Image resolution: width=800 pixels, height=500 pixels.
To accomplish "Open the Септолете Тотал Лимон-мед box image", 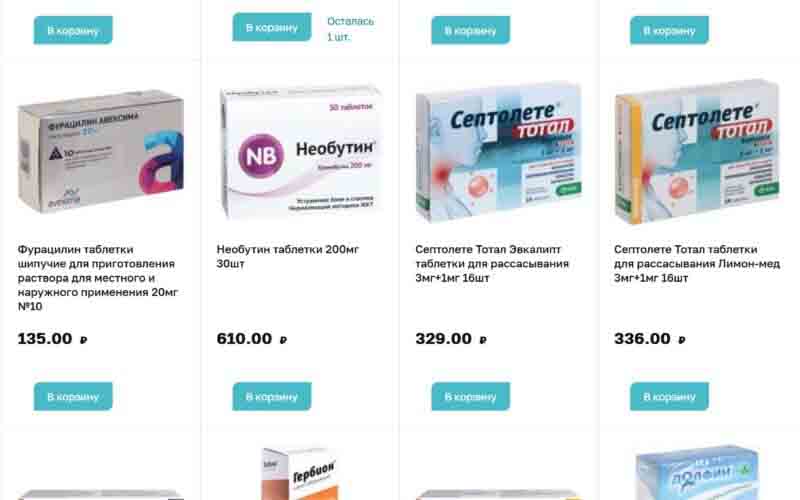I will 697,152.
